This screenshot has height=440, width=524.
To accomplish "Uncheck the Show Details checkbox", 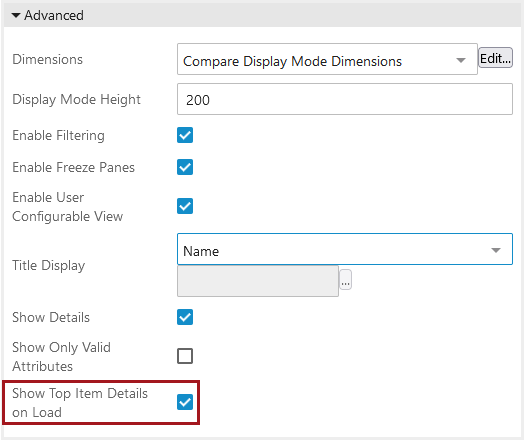I will click(x=185, y=317).
